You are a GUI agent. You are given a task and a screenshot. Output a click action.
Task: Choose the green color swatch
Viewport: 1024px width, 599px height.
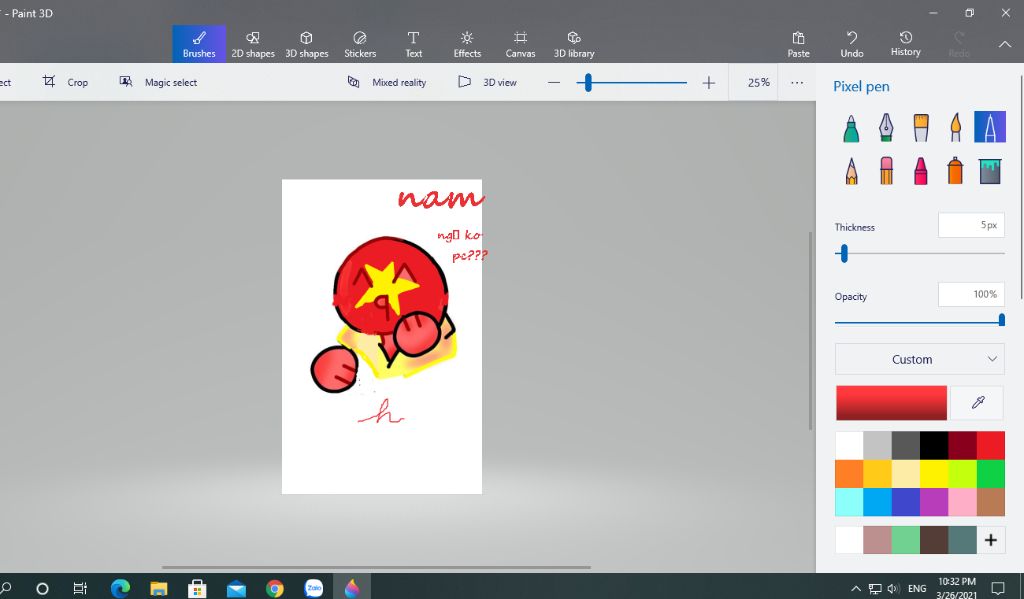(x=991, y=474)
